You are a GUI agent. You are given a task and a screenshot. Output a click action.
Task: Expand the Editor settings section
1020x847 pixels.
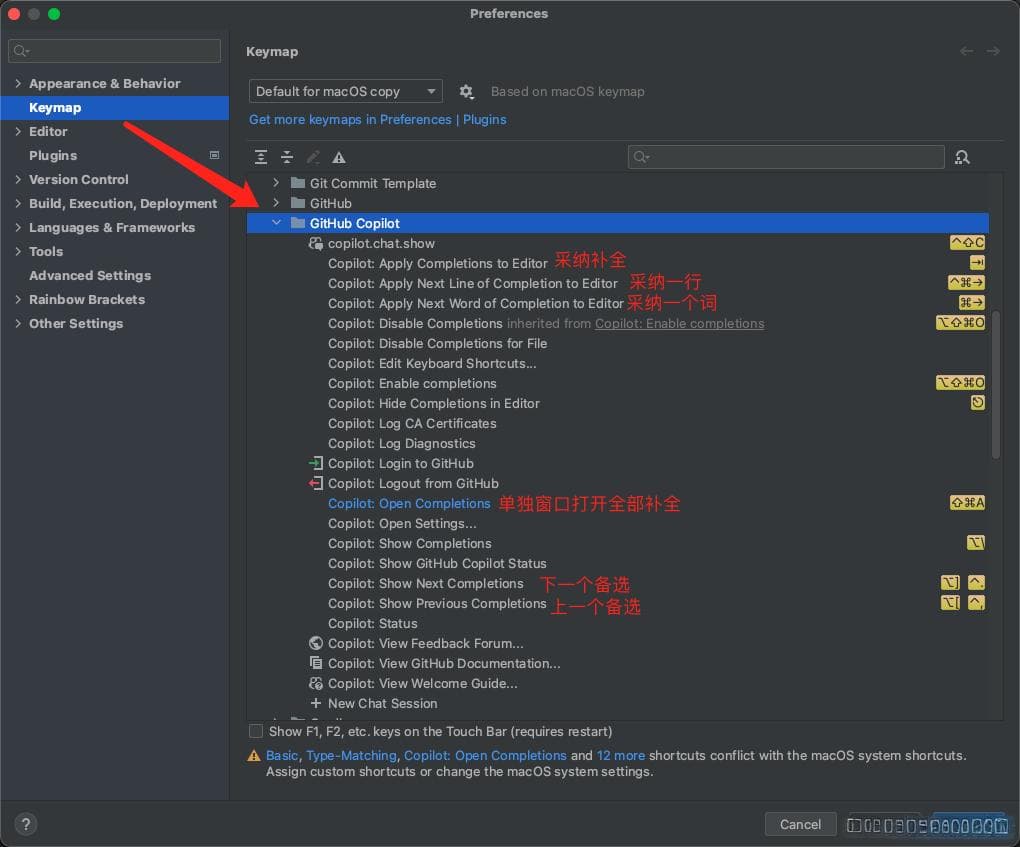(18, 131)
